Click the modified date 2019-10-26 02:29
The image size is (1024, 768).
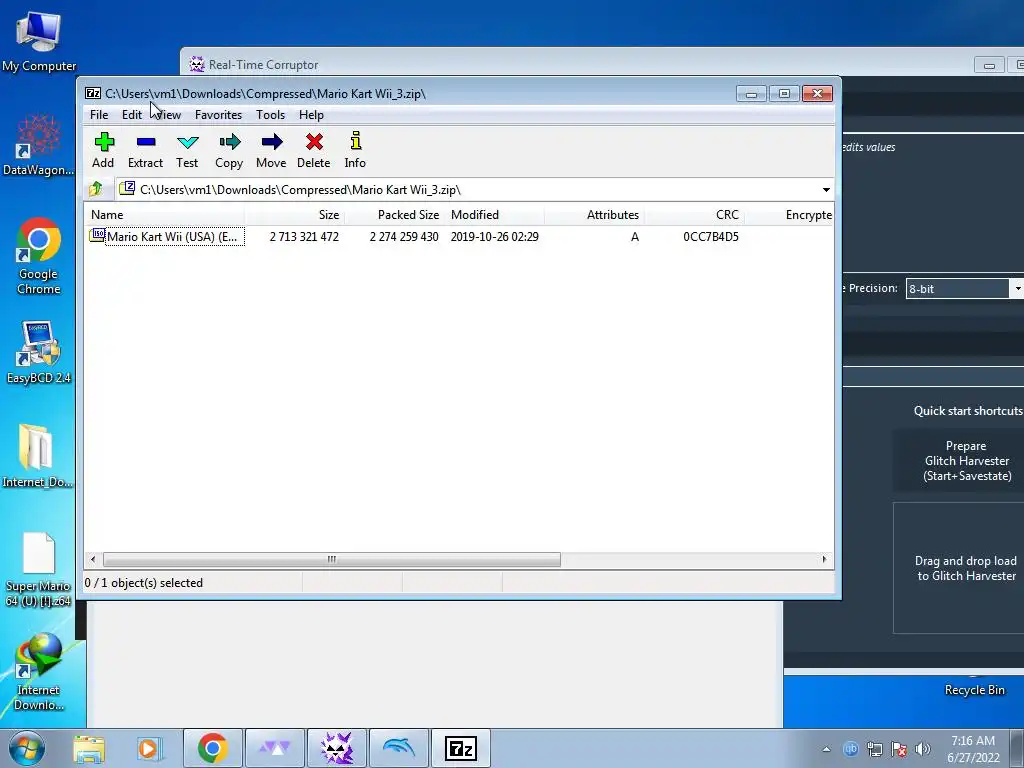494,237
